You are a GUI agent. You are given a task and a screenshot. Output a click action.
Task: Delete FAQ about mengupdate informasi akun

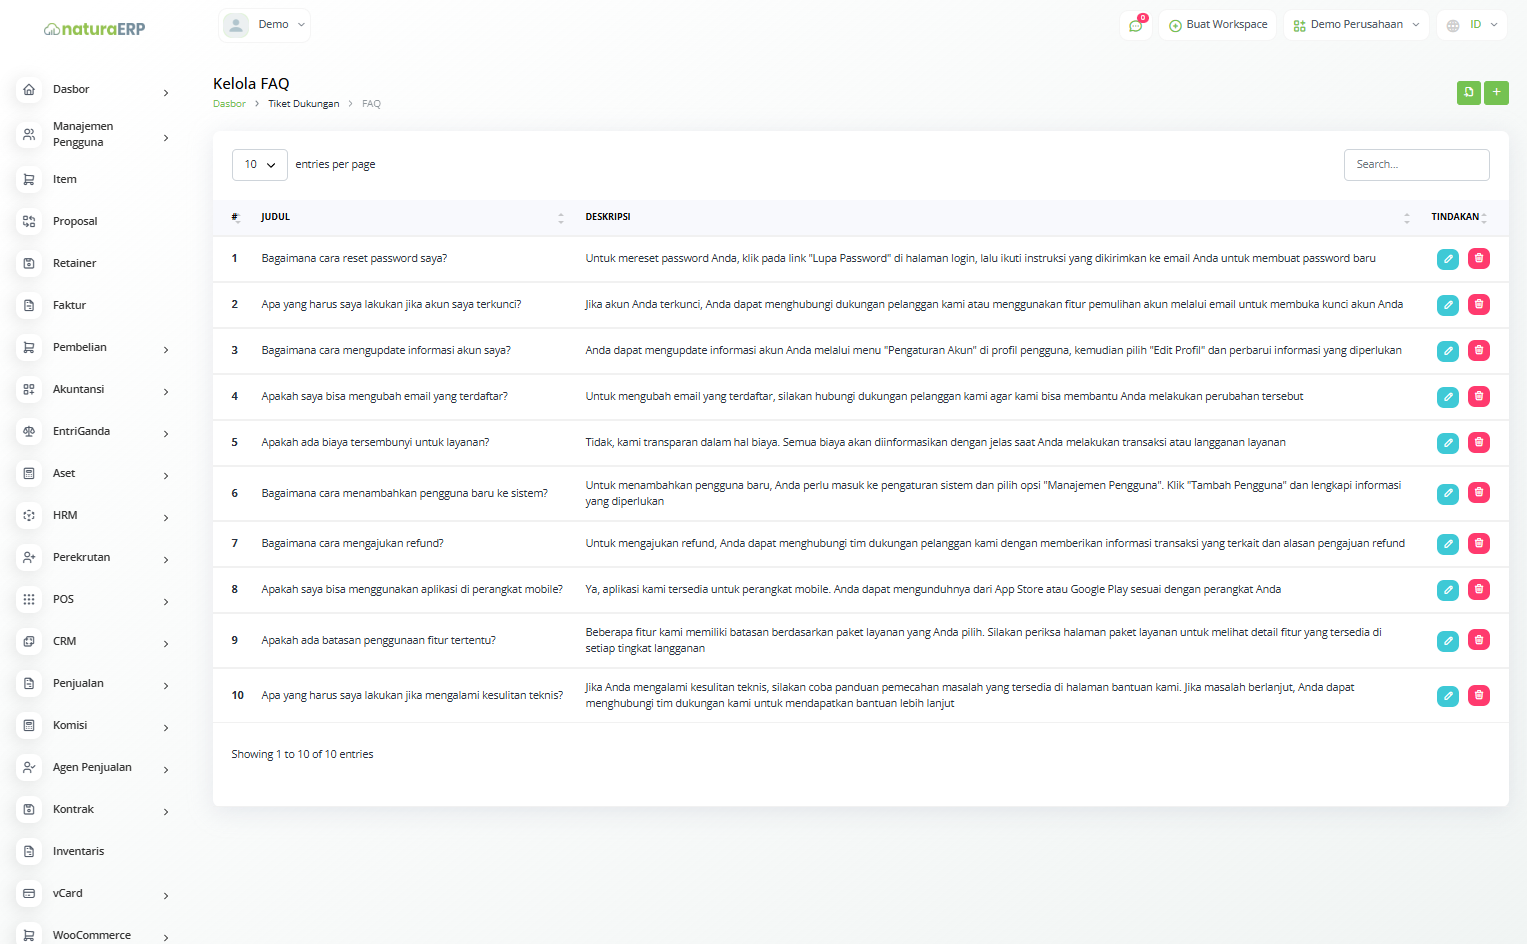pos(1479,351)
